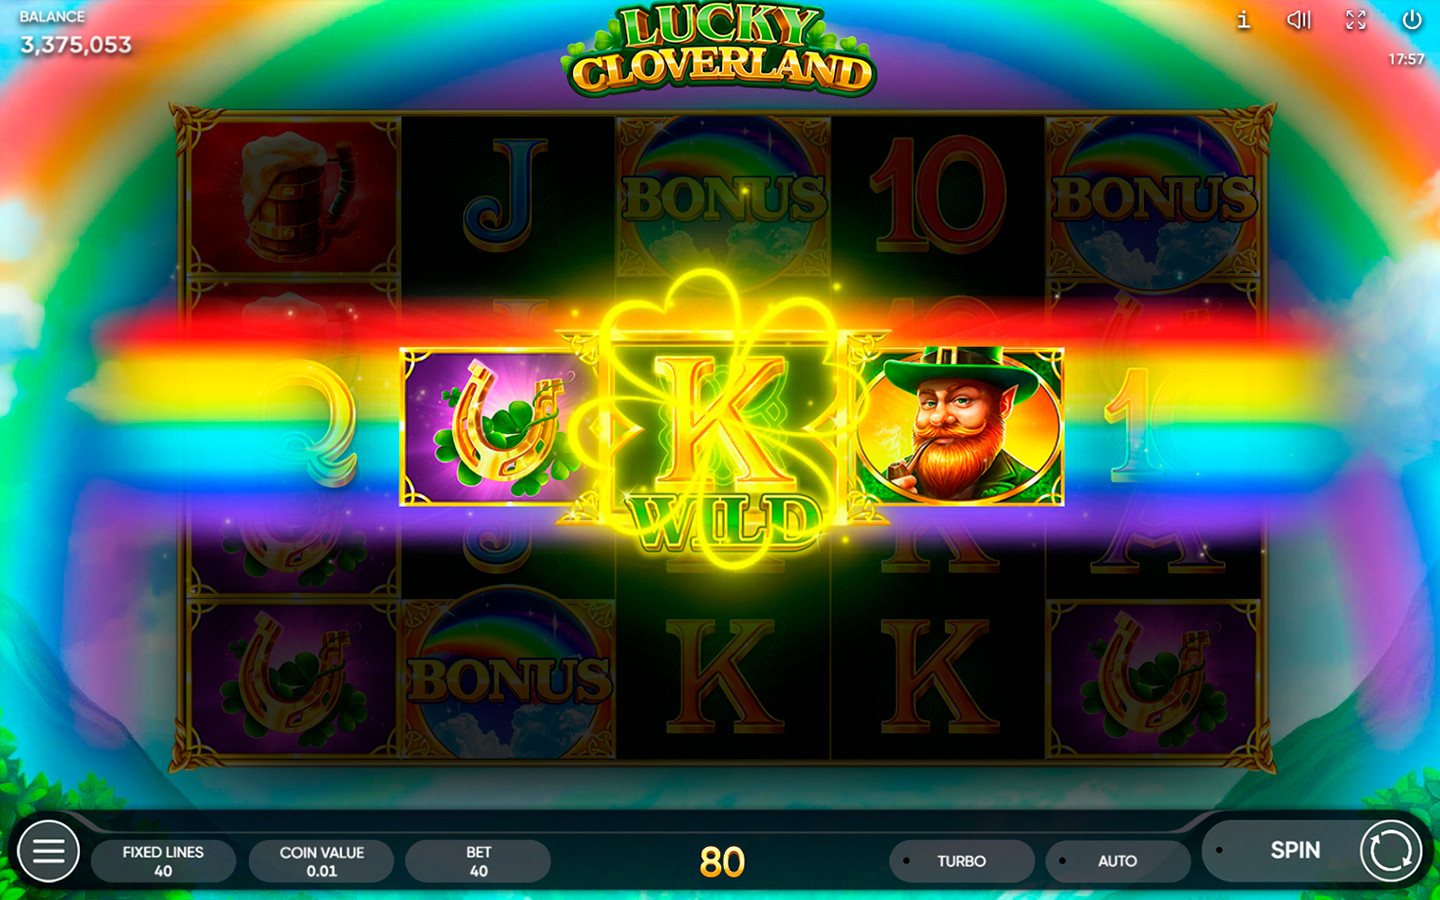Open the hamburger menu

(48, 851)
